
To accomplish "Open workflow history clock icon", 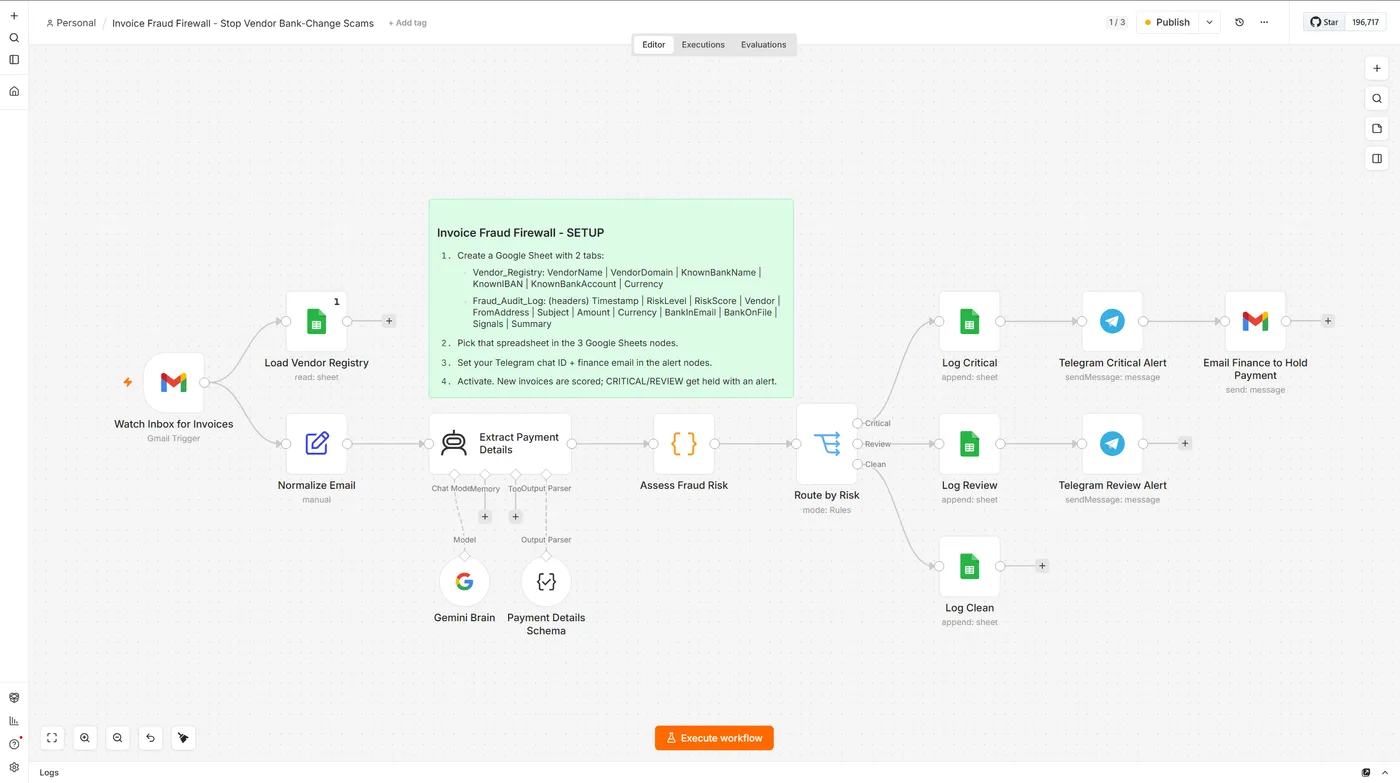I will [1239, 22].
